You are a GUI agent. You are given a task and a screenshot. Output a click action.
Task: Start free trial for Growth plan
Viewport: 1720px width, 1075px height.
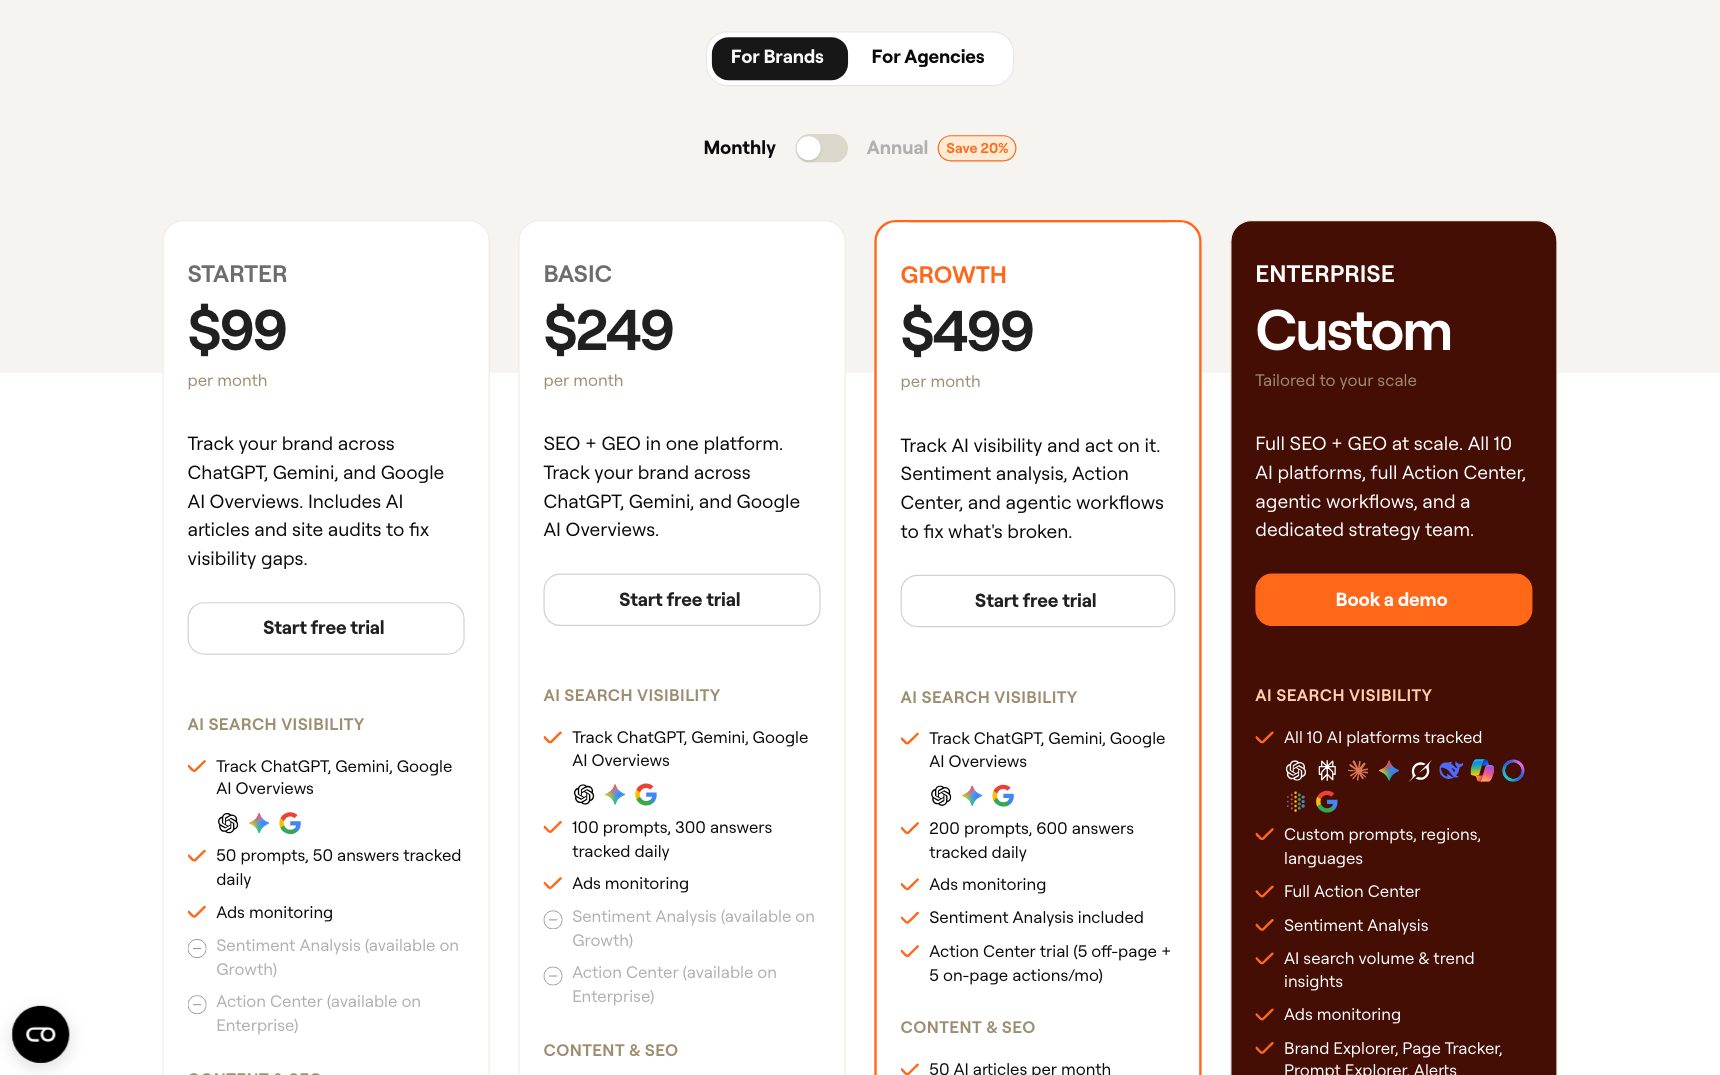pos(1037,601)
